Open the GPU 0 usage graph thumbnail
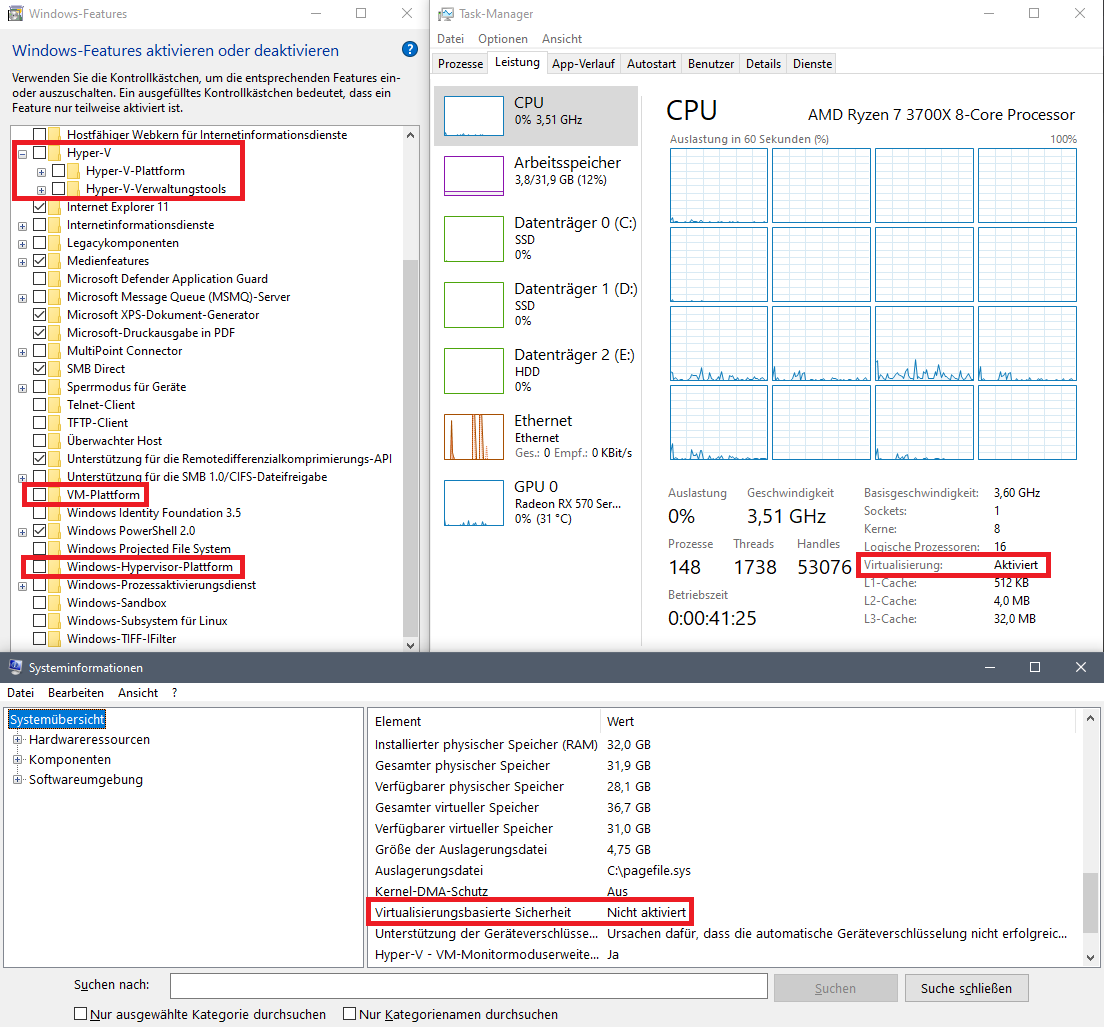This screenshot has width=1104, height=1027. pos(474,503)
